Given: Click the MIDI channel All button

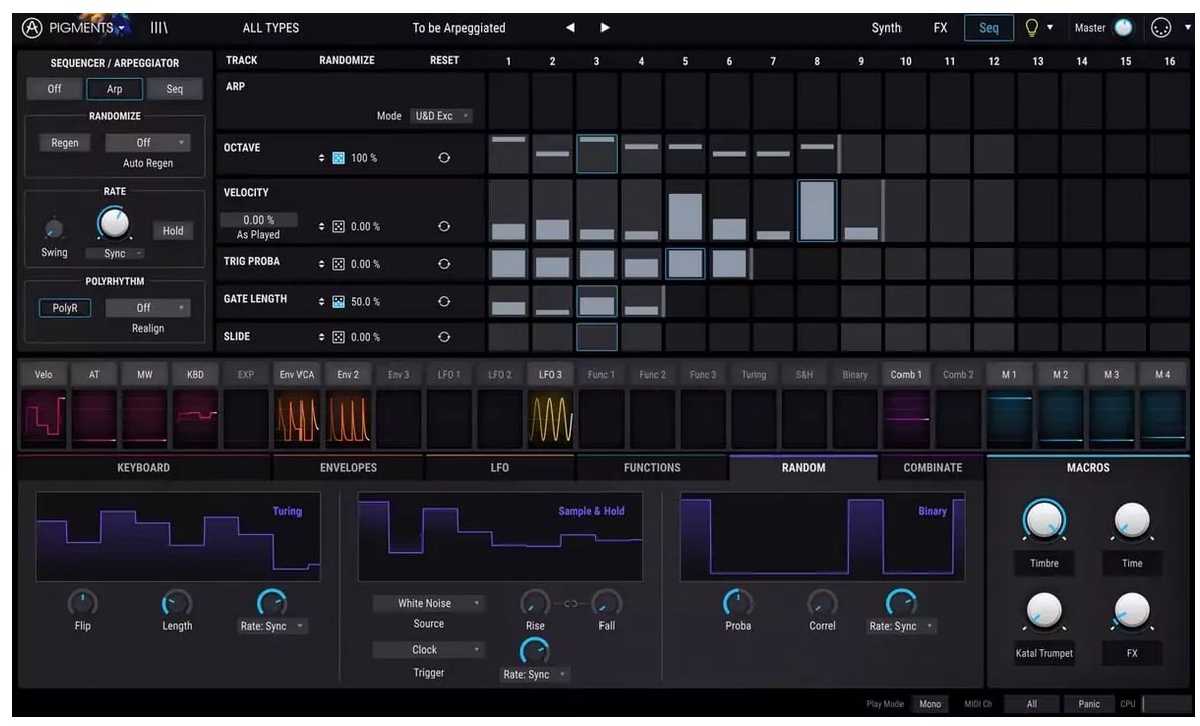Looking at the screenshot, I should tap(1030, 704).
